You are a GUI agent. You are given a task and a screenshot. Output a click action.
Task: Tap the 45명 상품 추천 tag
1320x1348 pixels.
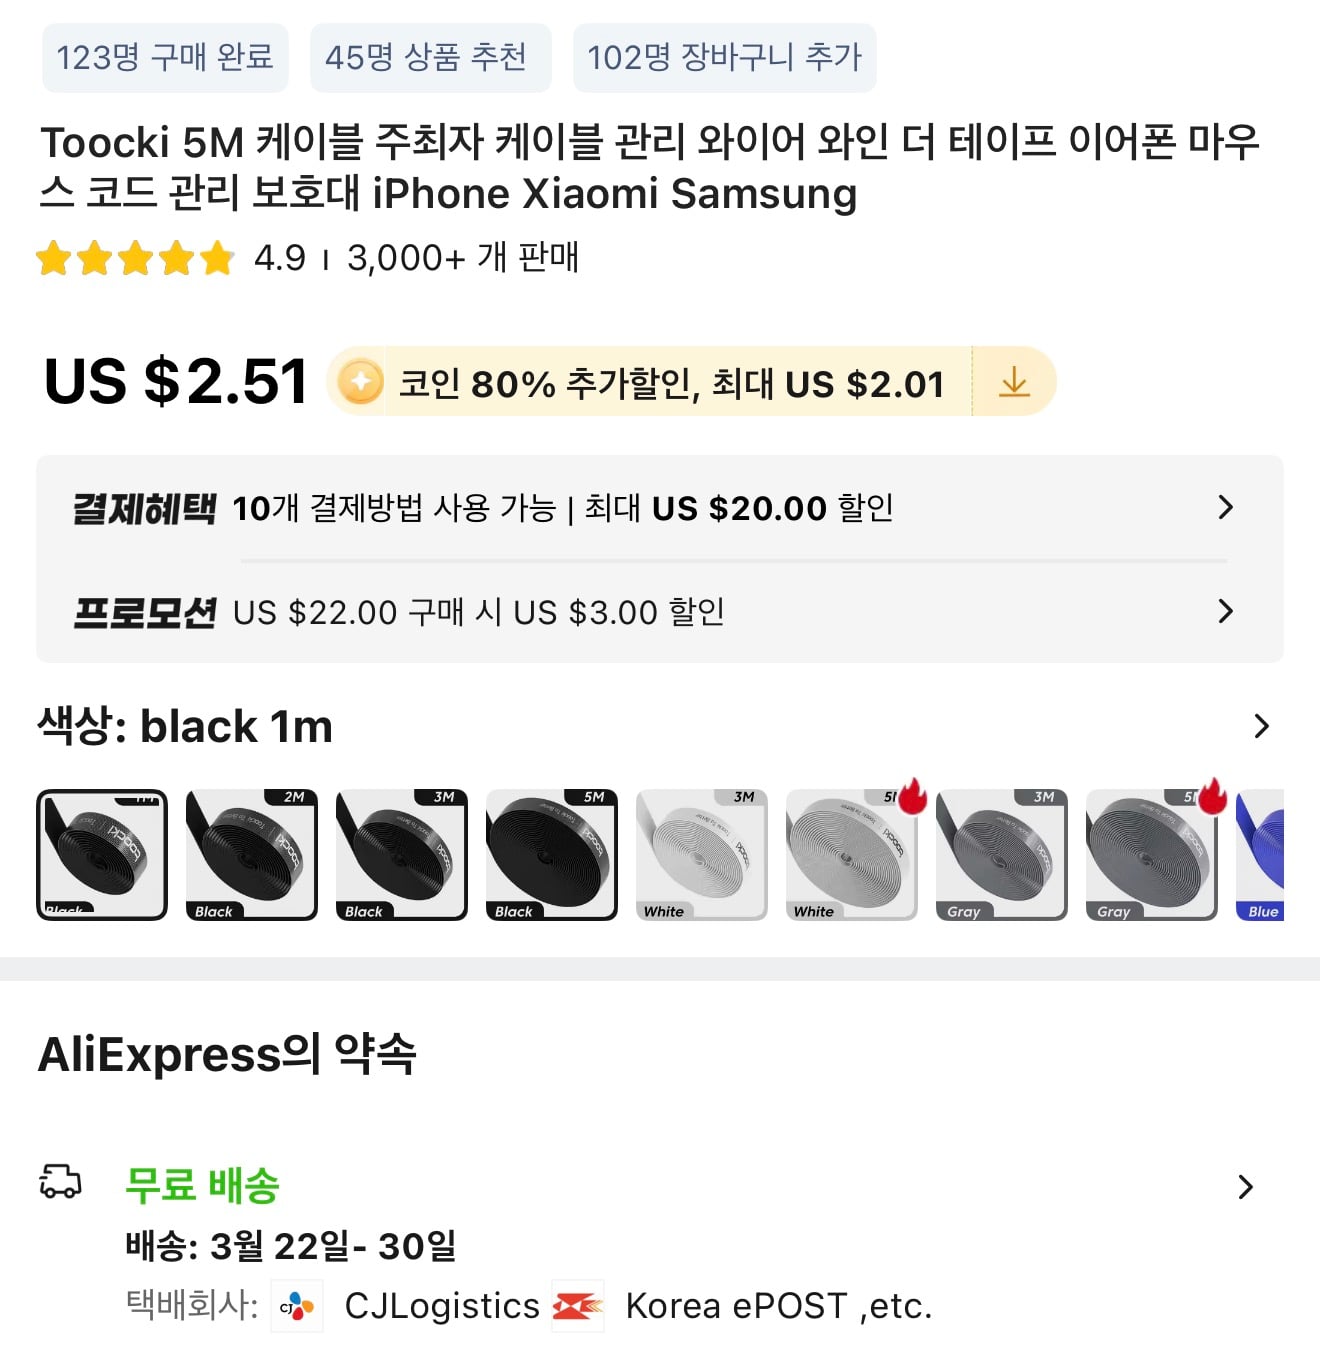(x=430, y=58)
